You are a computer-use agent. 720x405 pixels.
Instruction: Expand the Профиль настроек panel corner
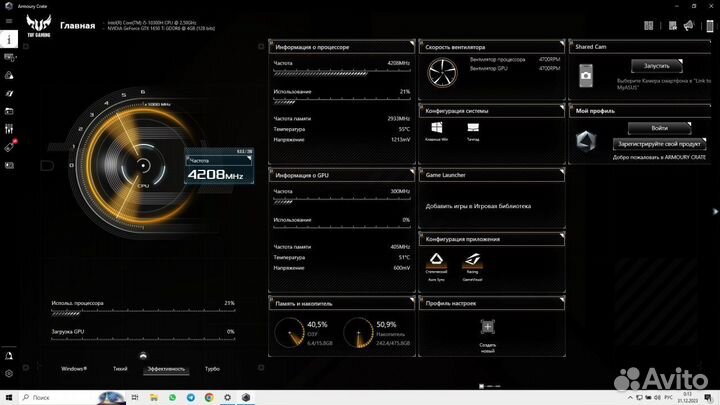pyautogui.click(x=562, y=300)
